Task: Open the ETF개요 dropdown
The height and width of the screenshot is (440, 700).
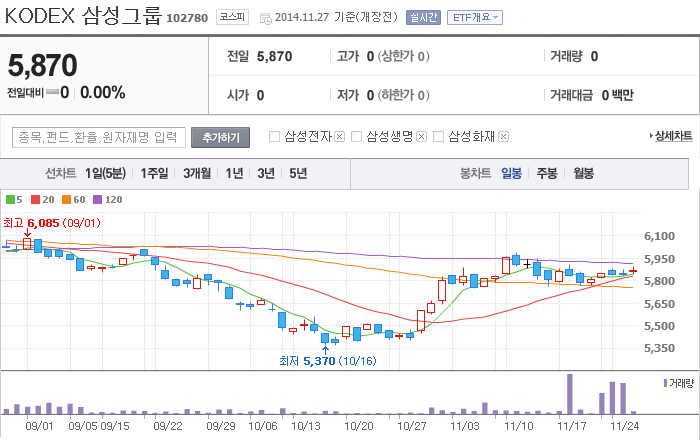Action: [x=475, y=17]
